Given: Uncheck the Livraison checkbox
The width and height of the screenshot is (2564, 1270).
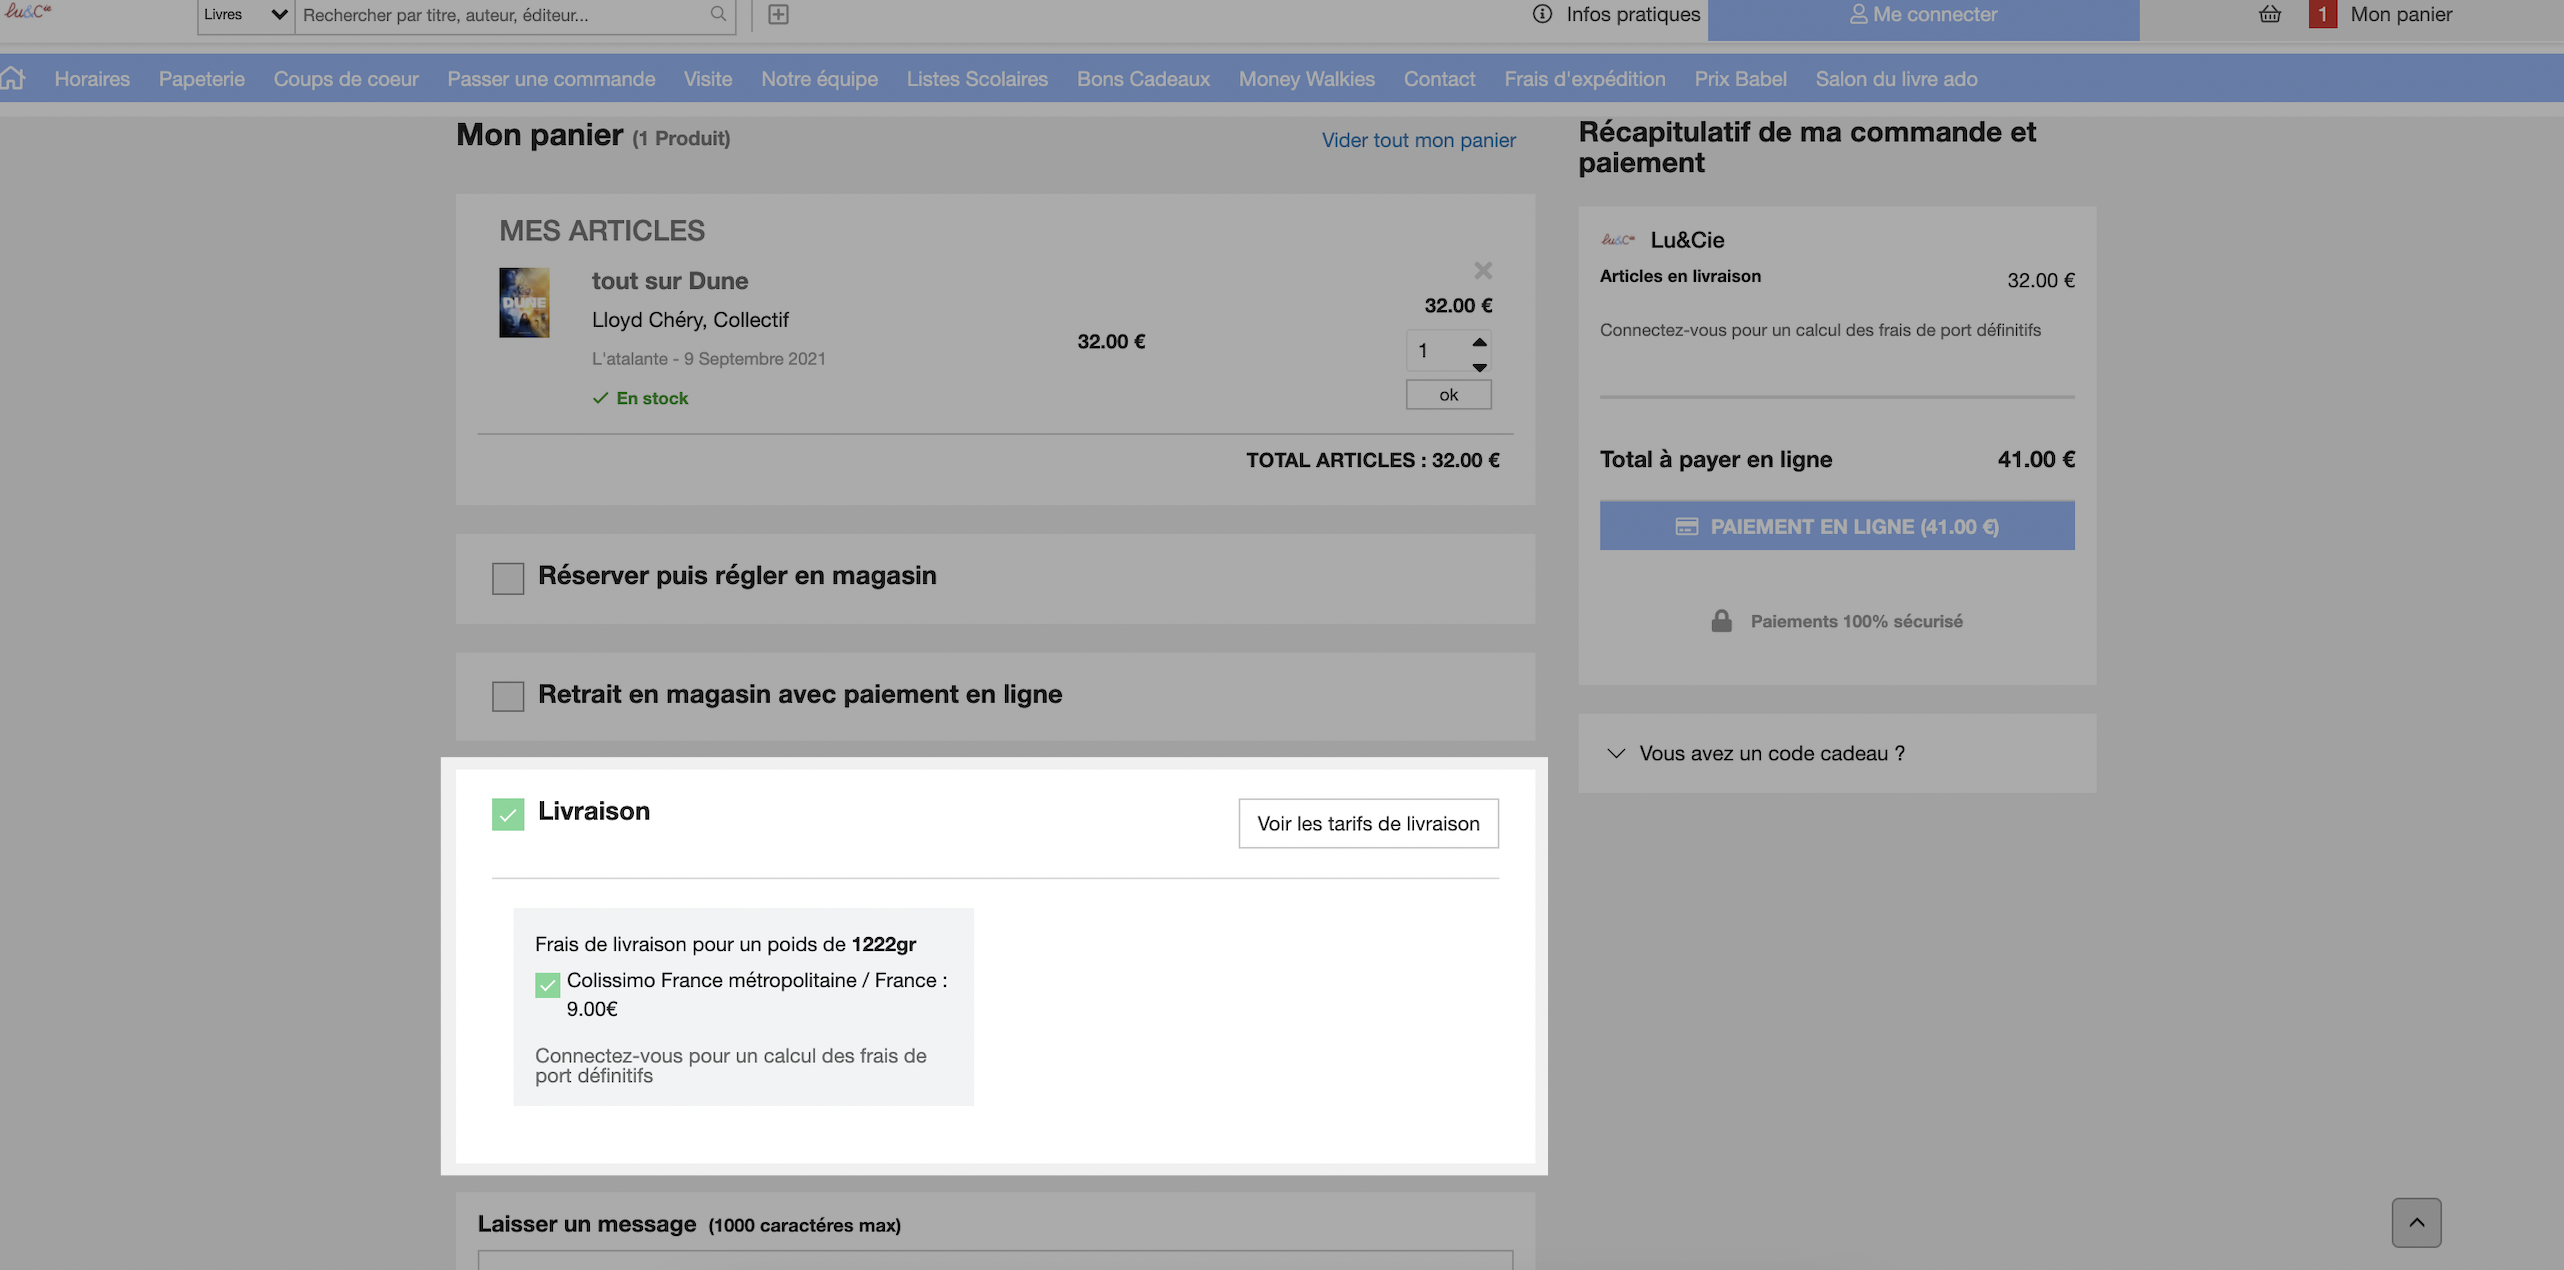Looking at the screenshot, I should (x=508, y=814).
